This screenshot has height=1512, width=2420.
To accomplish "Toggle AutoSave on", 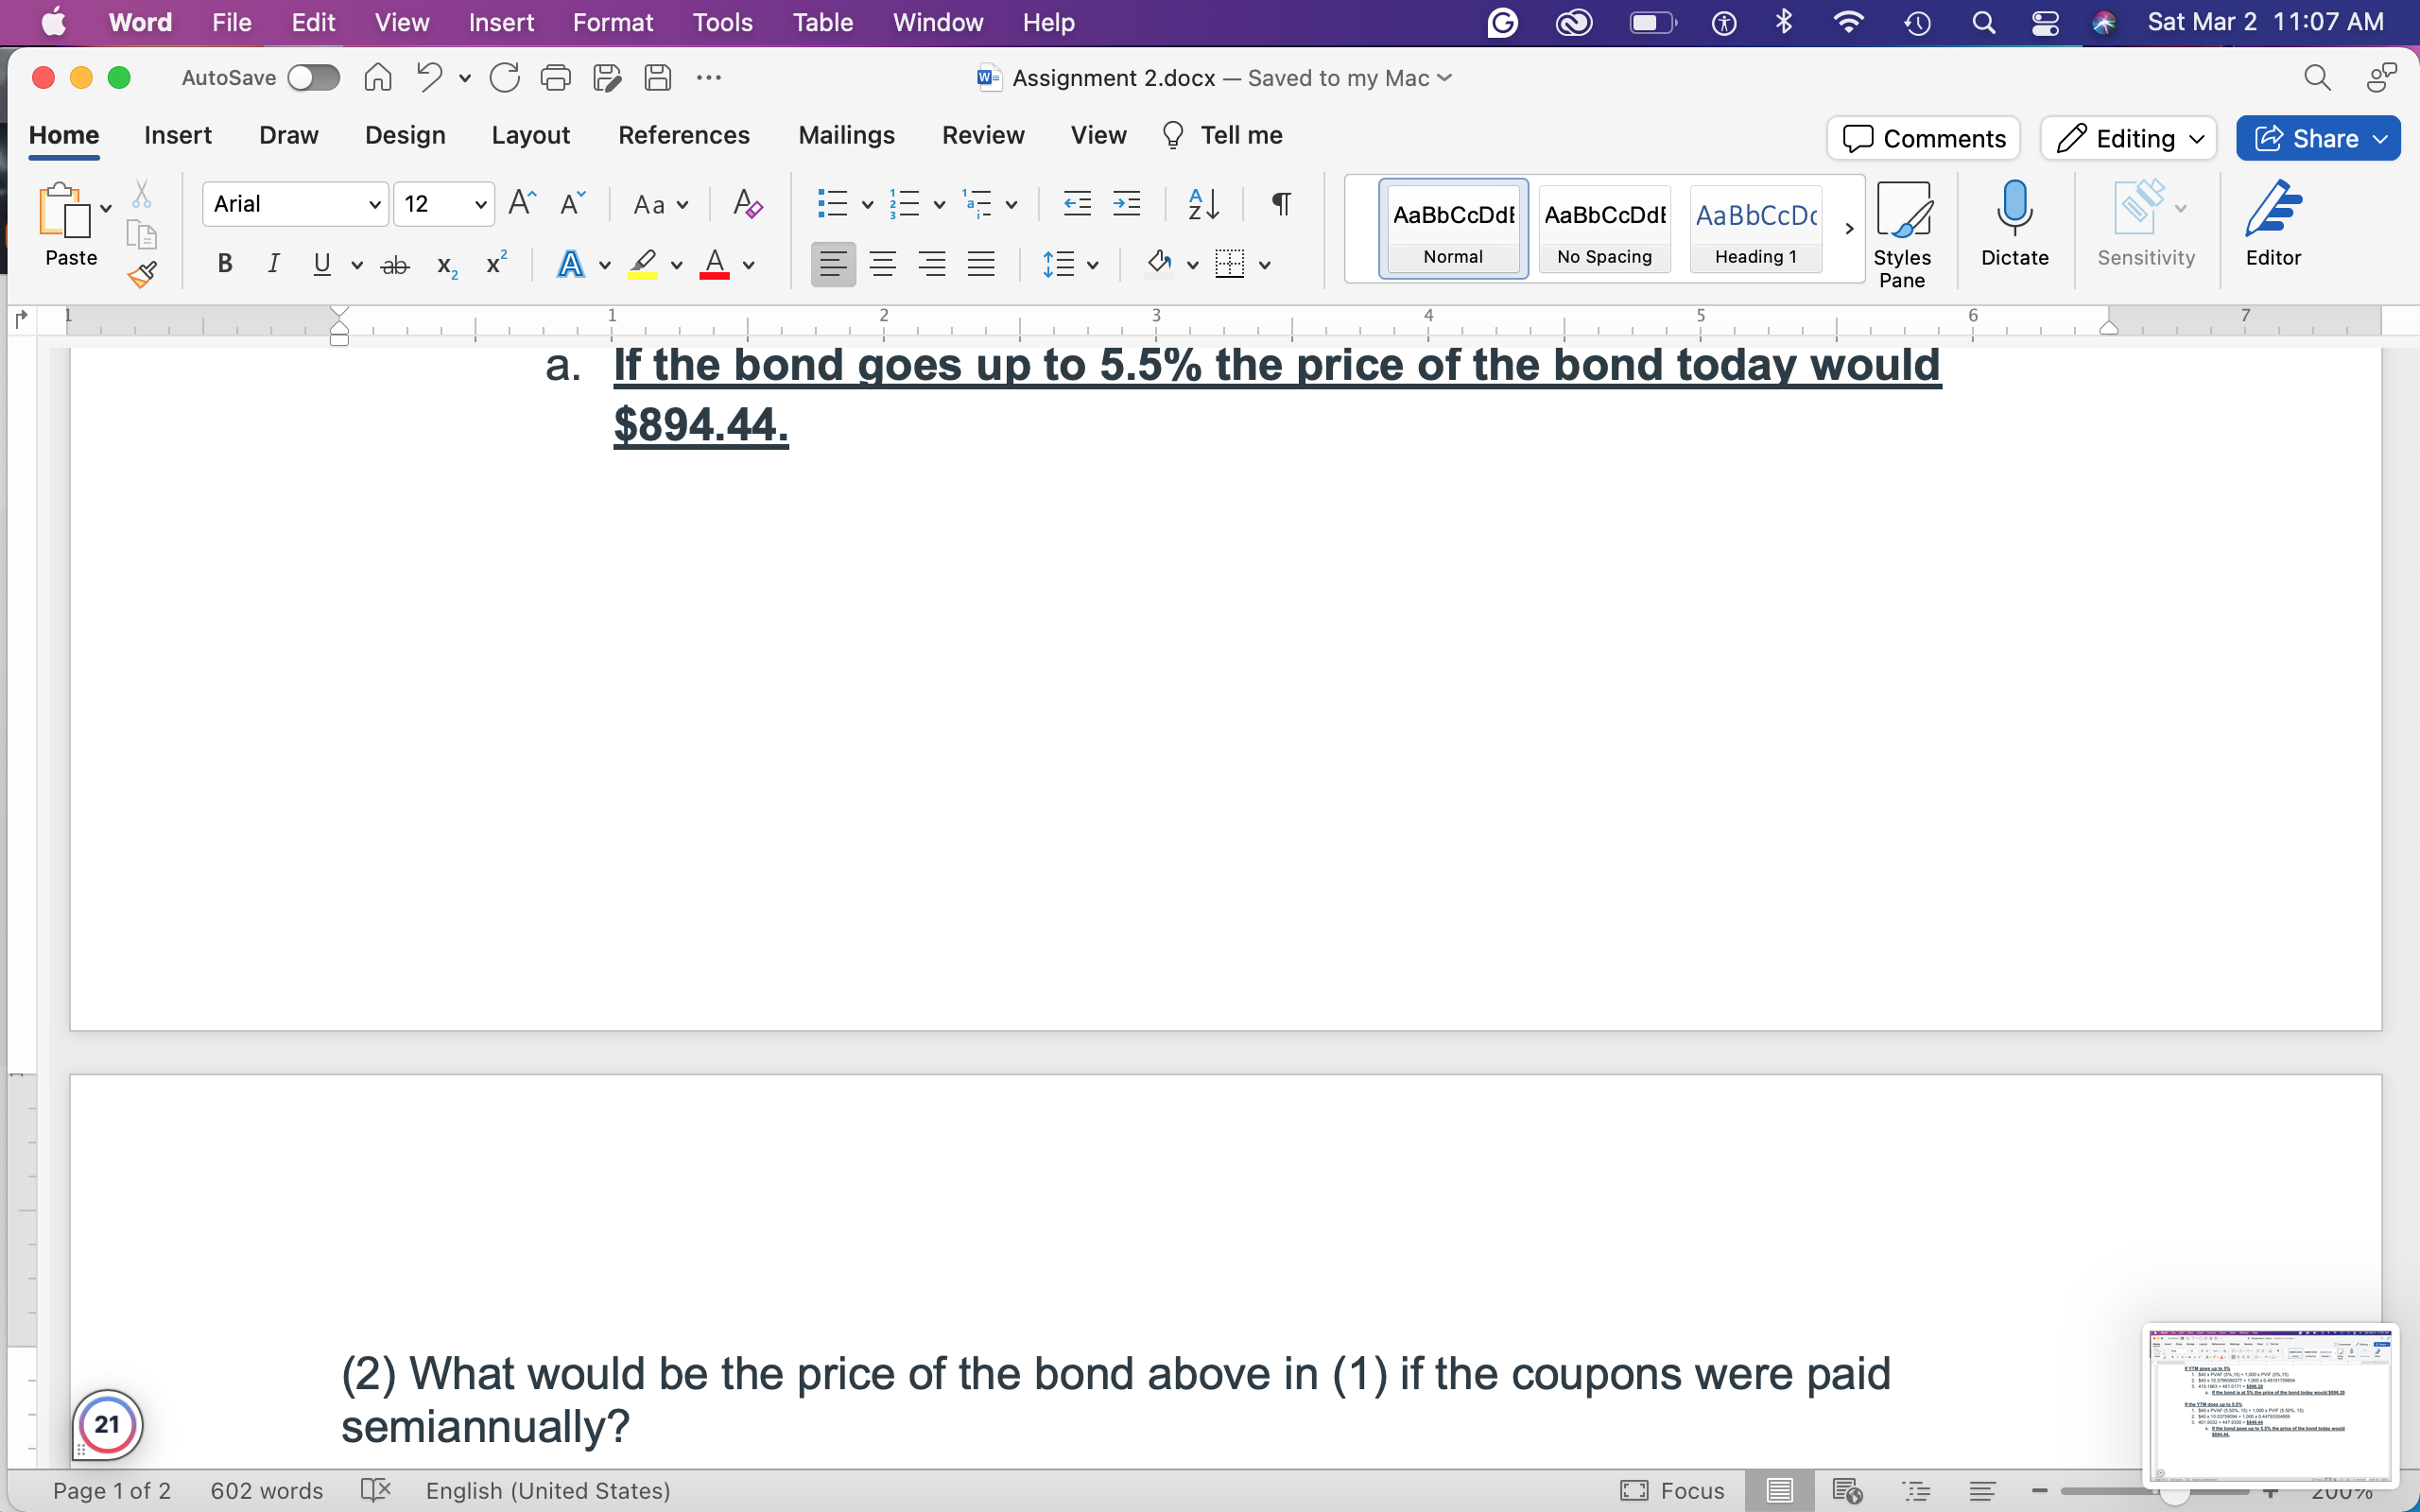I will (x=312, y=77).
